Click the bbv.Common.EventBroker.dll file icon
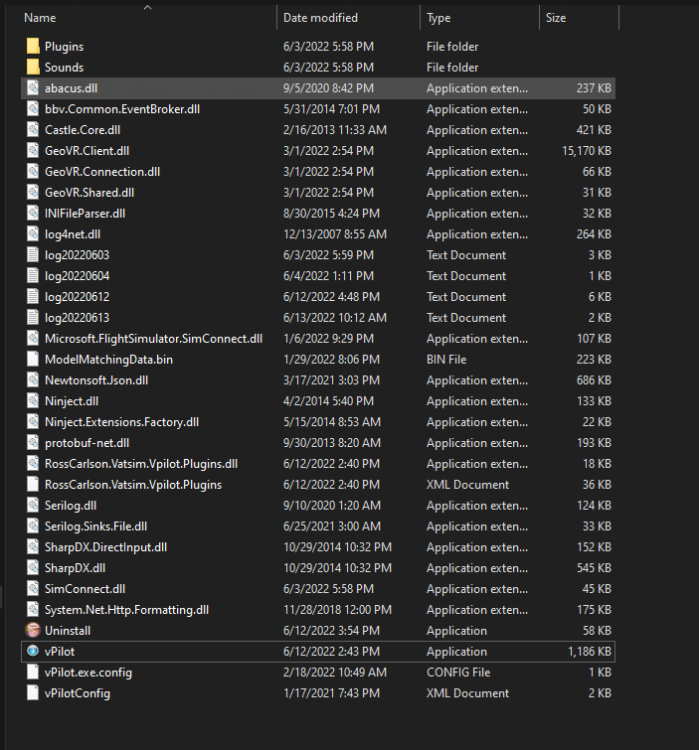 (x=33, y=109)
